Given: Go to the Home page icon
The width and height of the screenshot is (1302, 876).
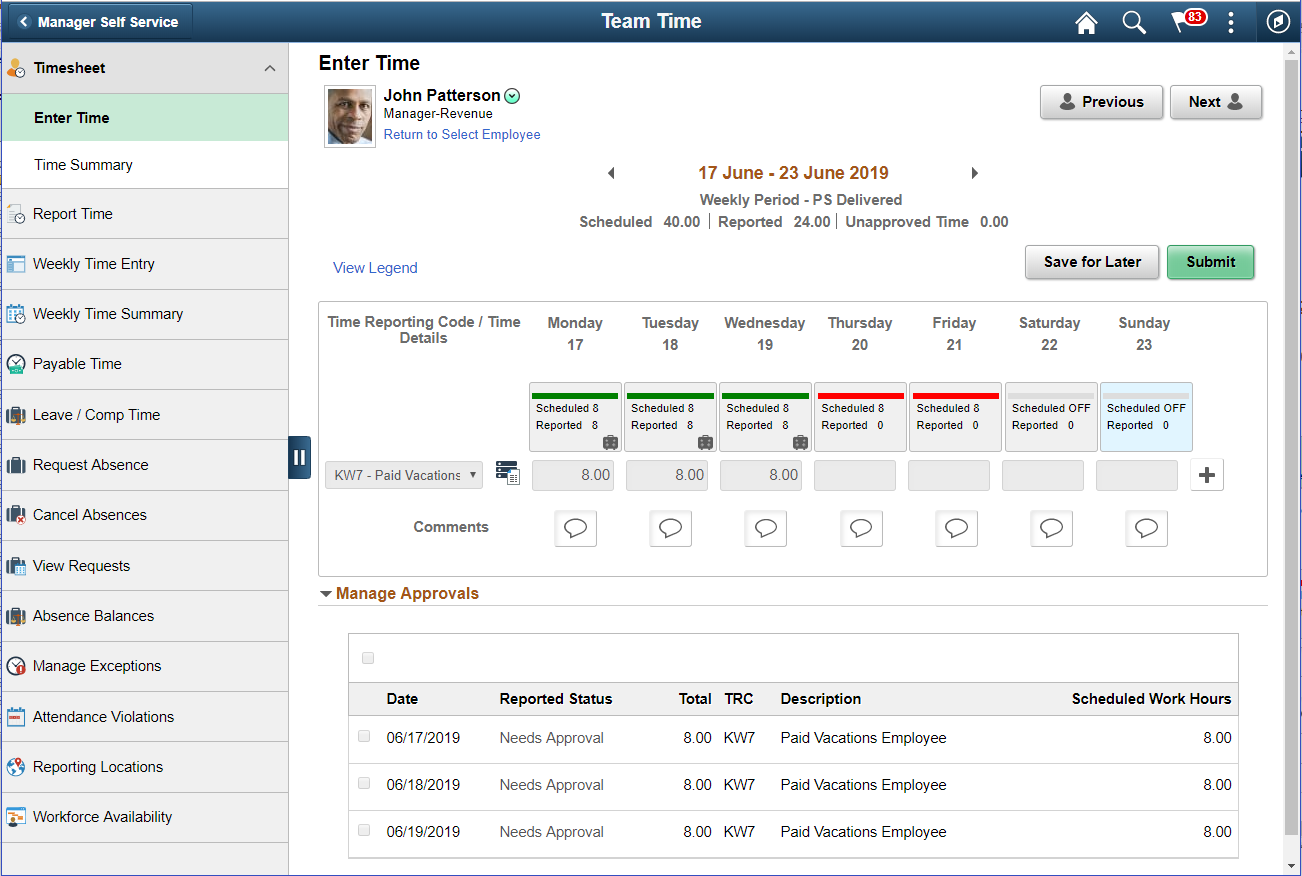Looking at the screenshot, I should pyautogui.click(x=1086, y=22).
